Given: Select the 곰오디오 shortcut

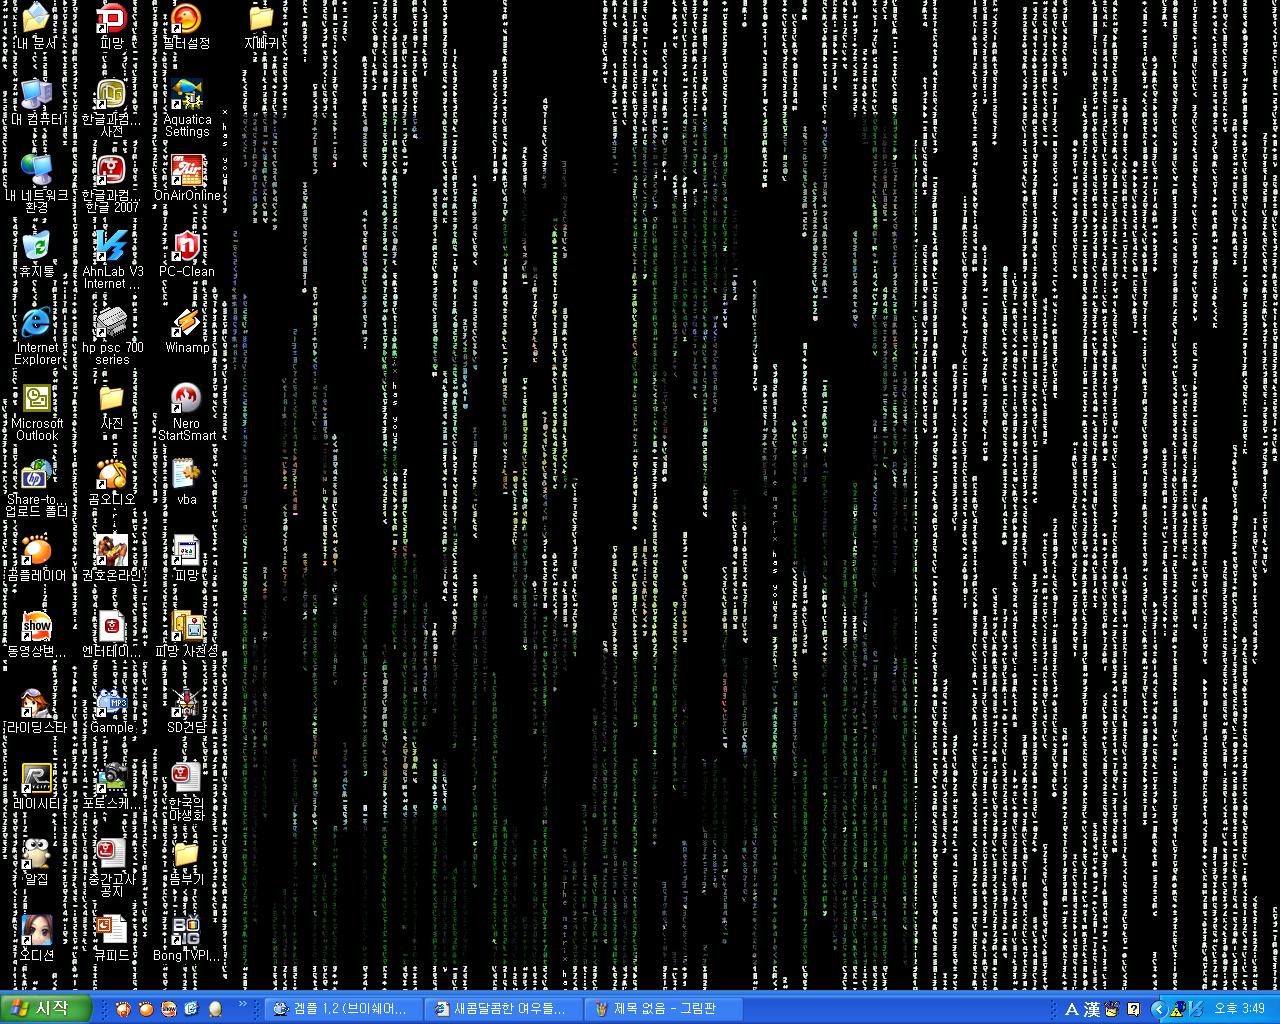Looking at the screenshot, I should click(112, 481).
